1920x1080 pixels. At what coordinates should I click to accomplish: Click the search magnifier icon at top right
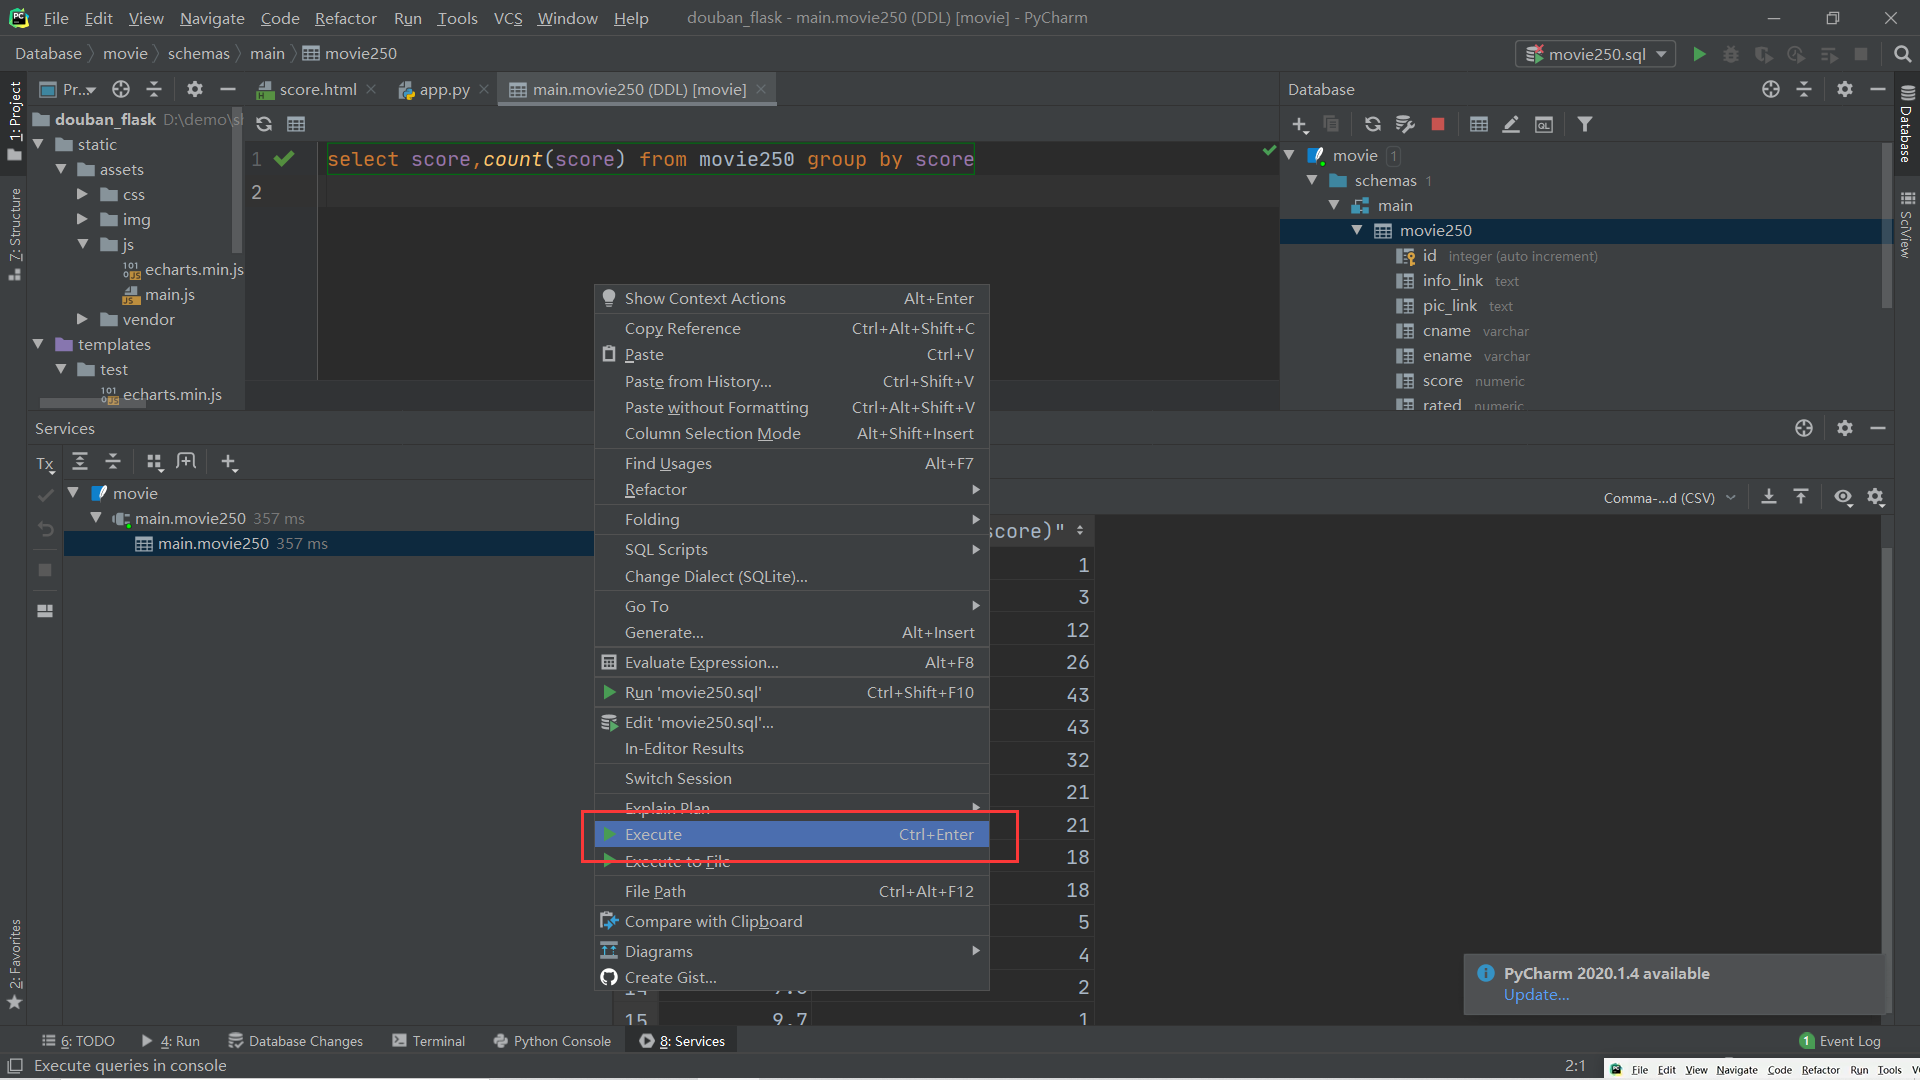(x=1902, y=54)
